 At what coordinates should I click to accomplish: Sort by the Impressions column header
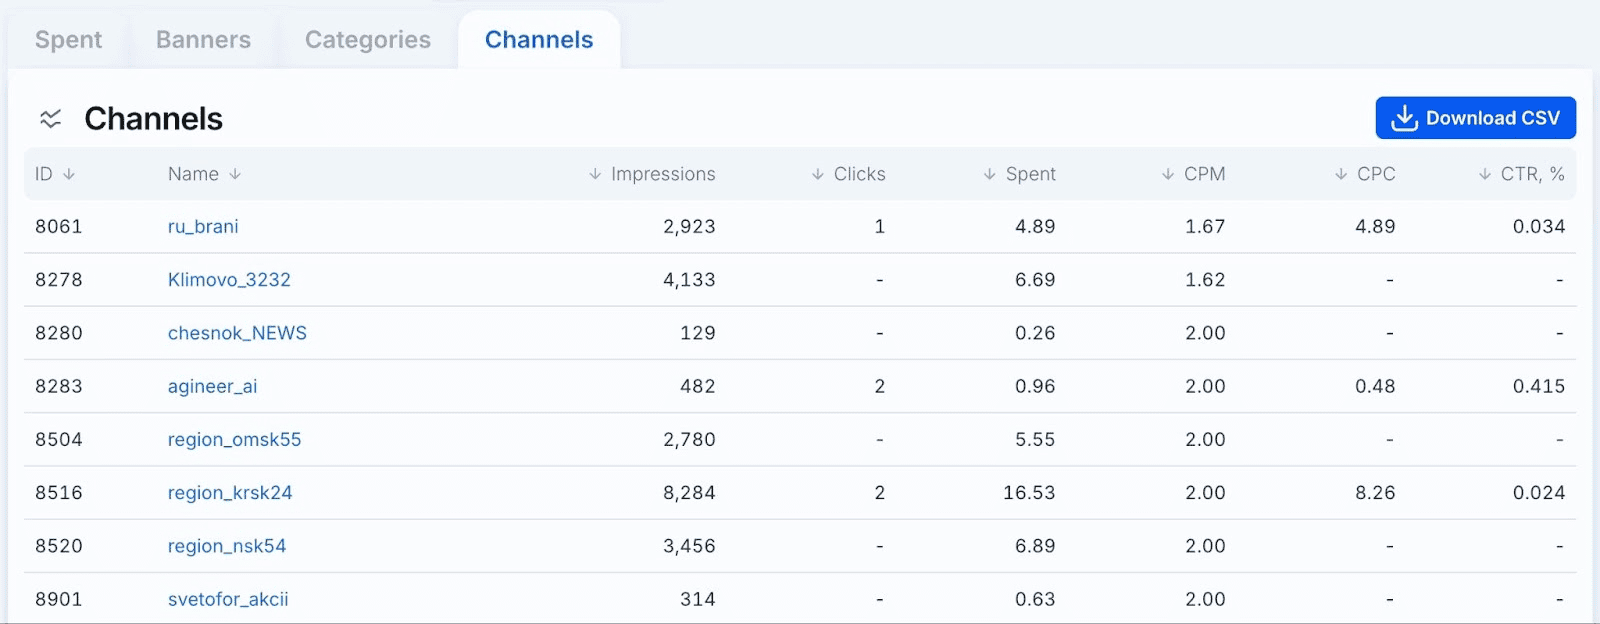point(652,174)
